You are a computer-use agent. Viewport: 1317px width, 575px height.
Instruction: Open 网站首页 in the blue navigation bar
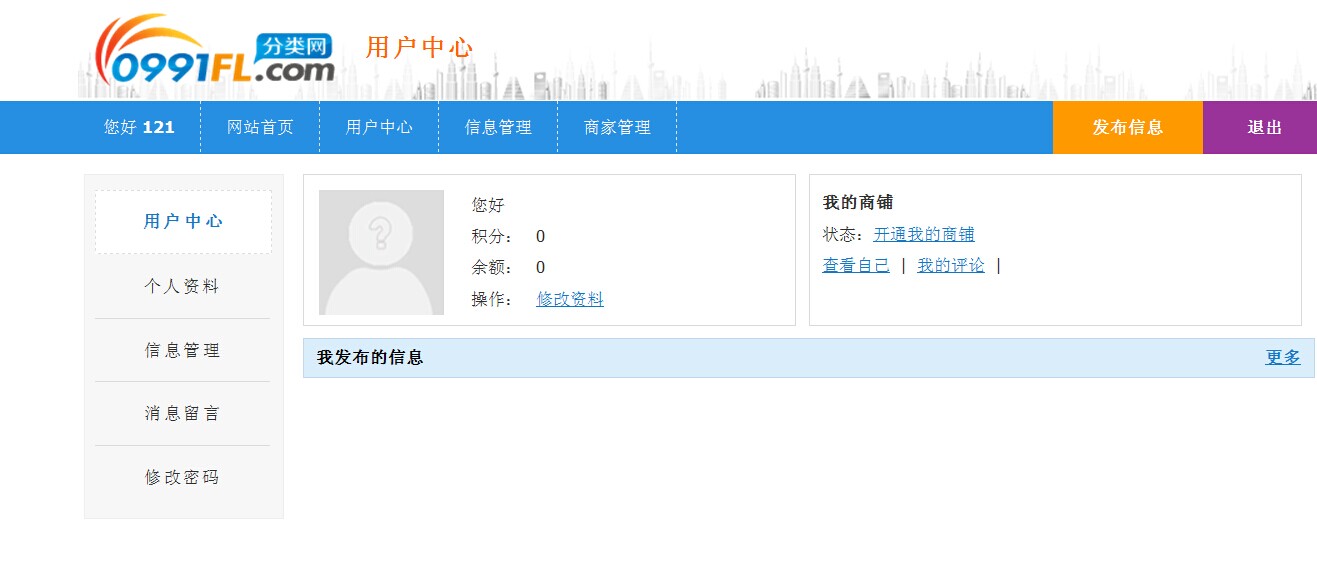coord(260,128)
